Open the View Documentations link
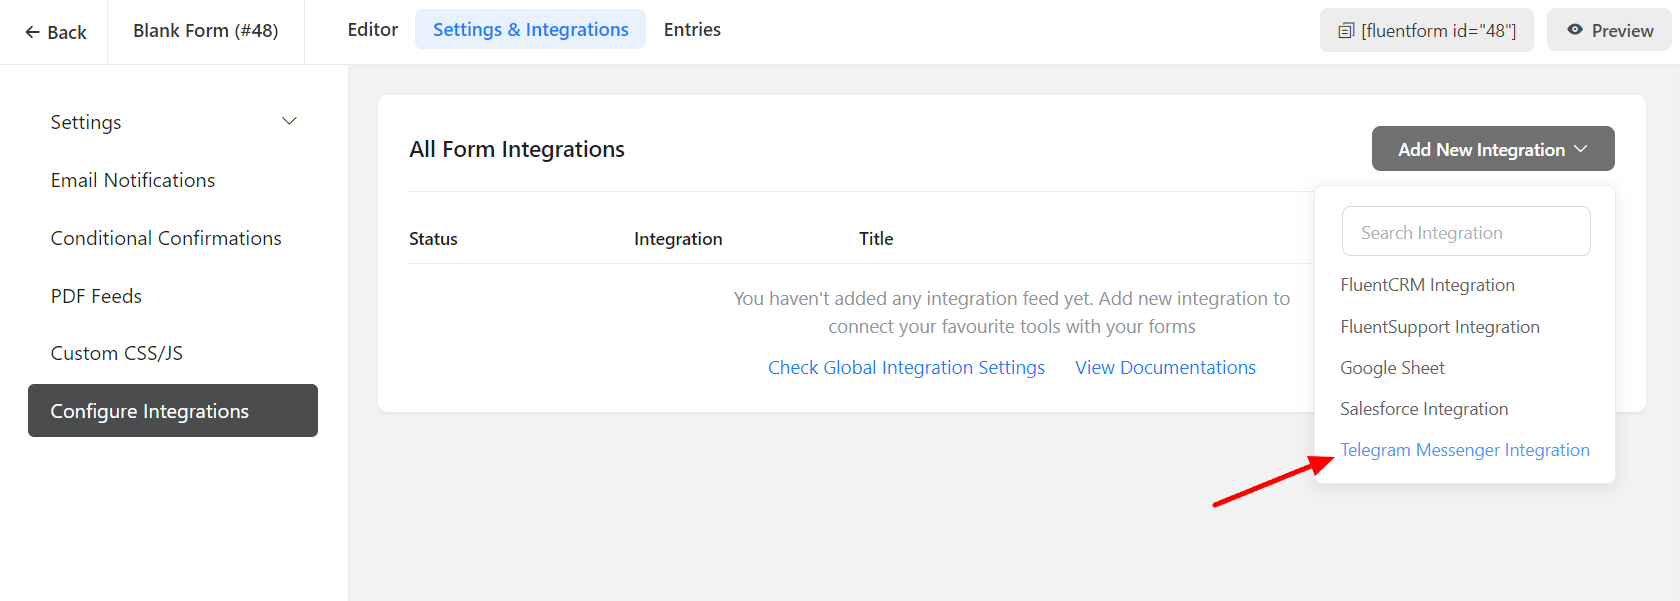Viewport: 1680px width, 601px height. pos(1165,368)
